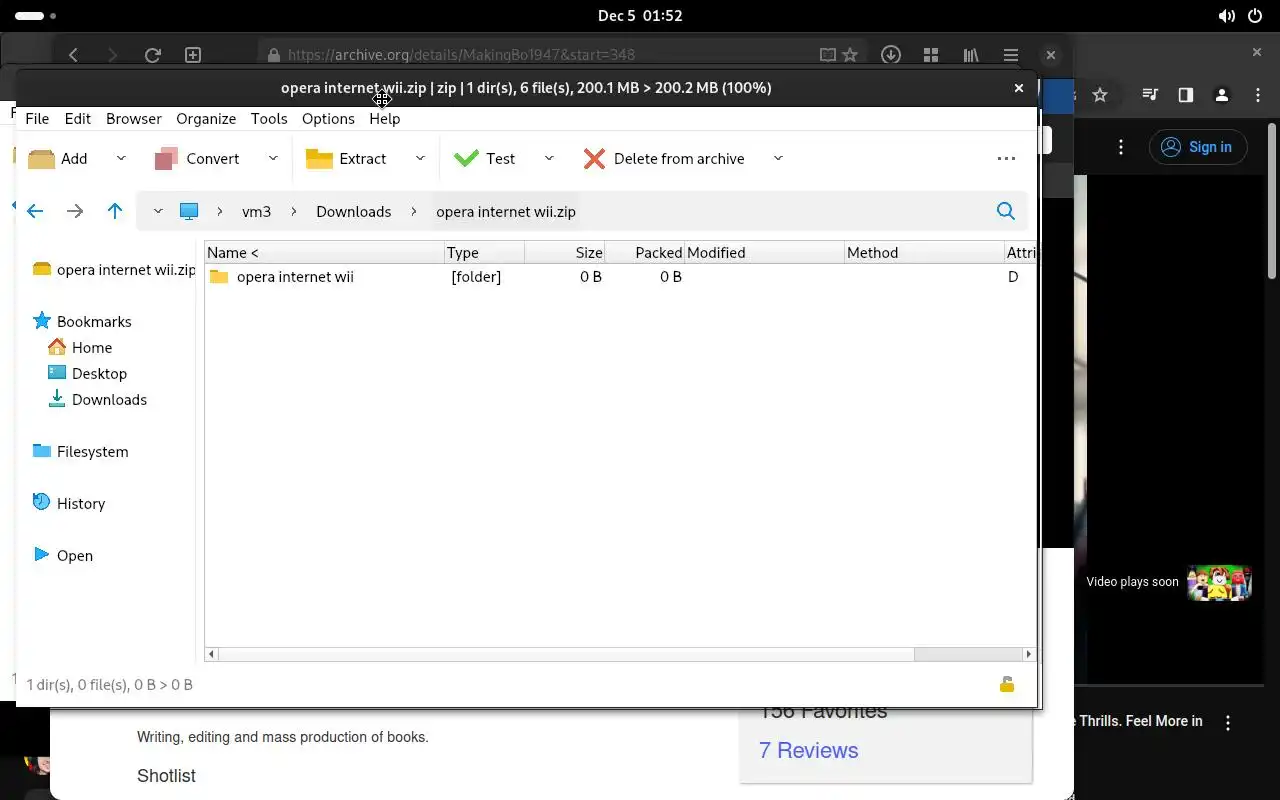Click the profile icon in right browser window
Image resolution: width=1280 pixels, height=800 pixels.
pyautogui.click(x=1221, y=95)
